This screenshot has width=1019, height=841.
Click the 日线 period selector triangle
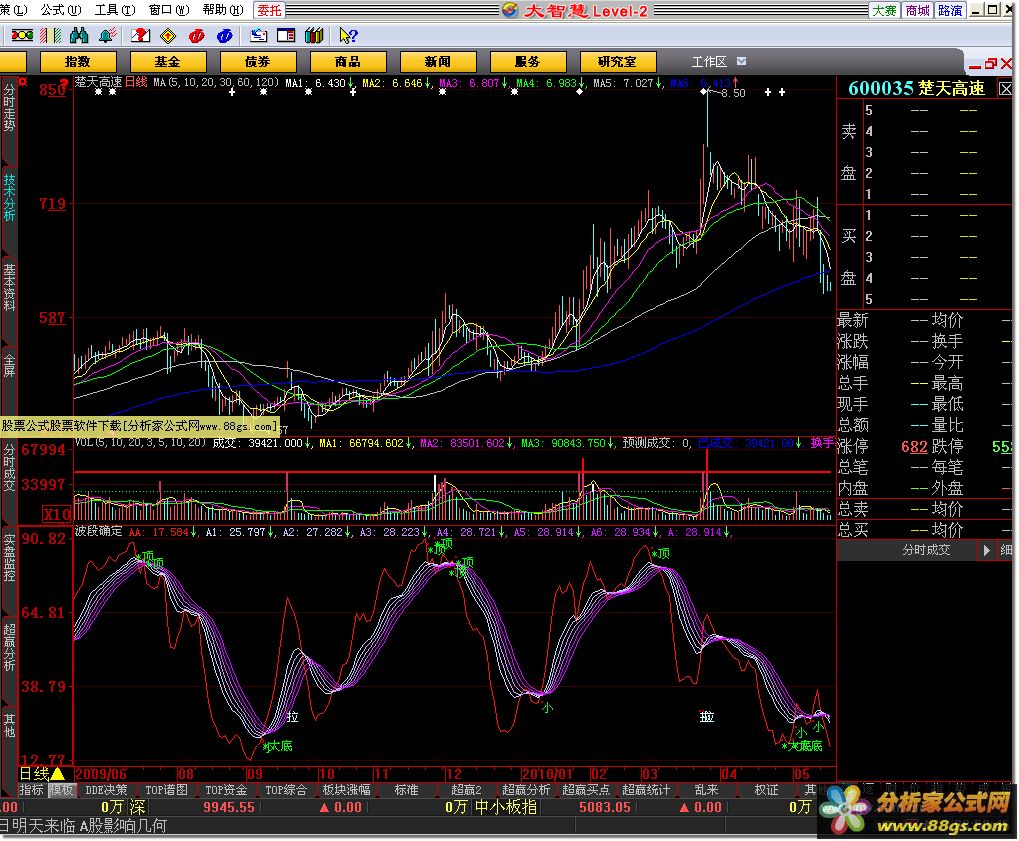click(x=57, y=774)
